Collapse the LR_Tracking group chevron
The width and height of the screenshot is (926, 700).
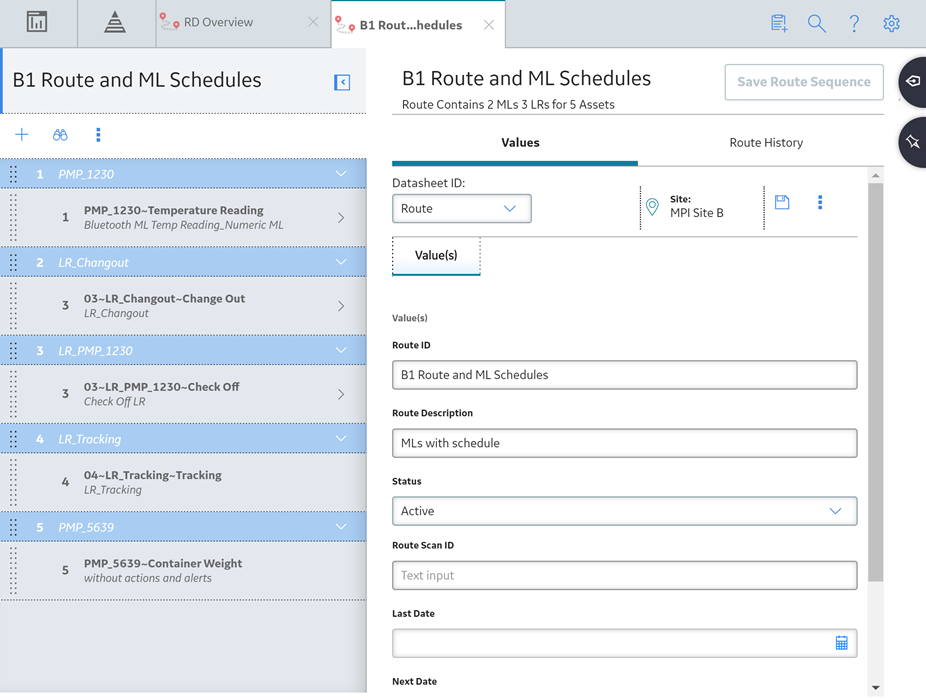click(x=341, y=438)
